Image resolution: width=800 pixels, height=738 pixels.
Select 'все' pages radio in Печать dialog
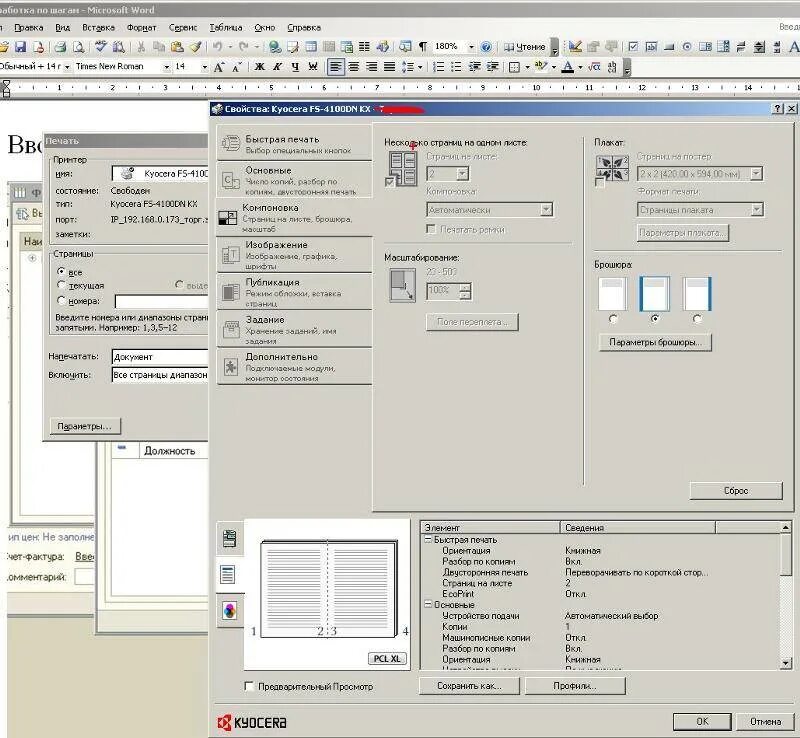point(61,272)
